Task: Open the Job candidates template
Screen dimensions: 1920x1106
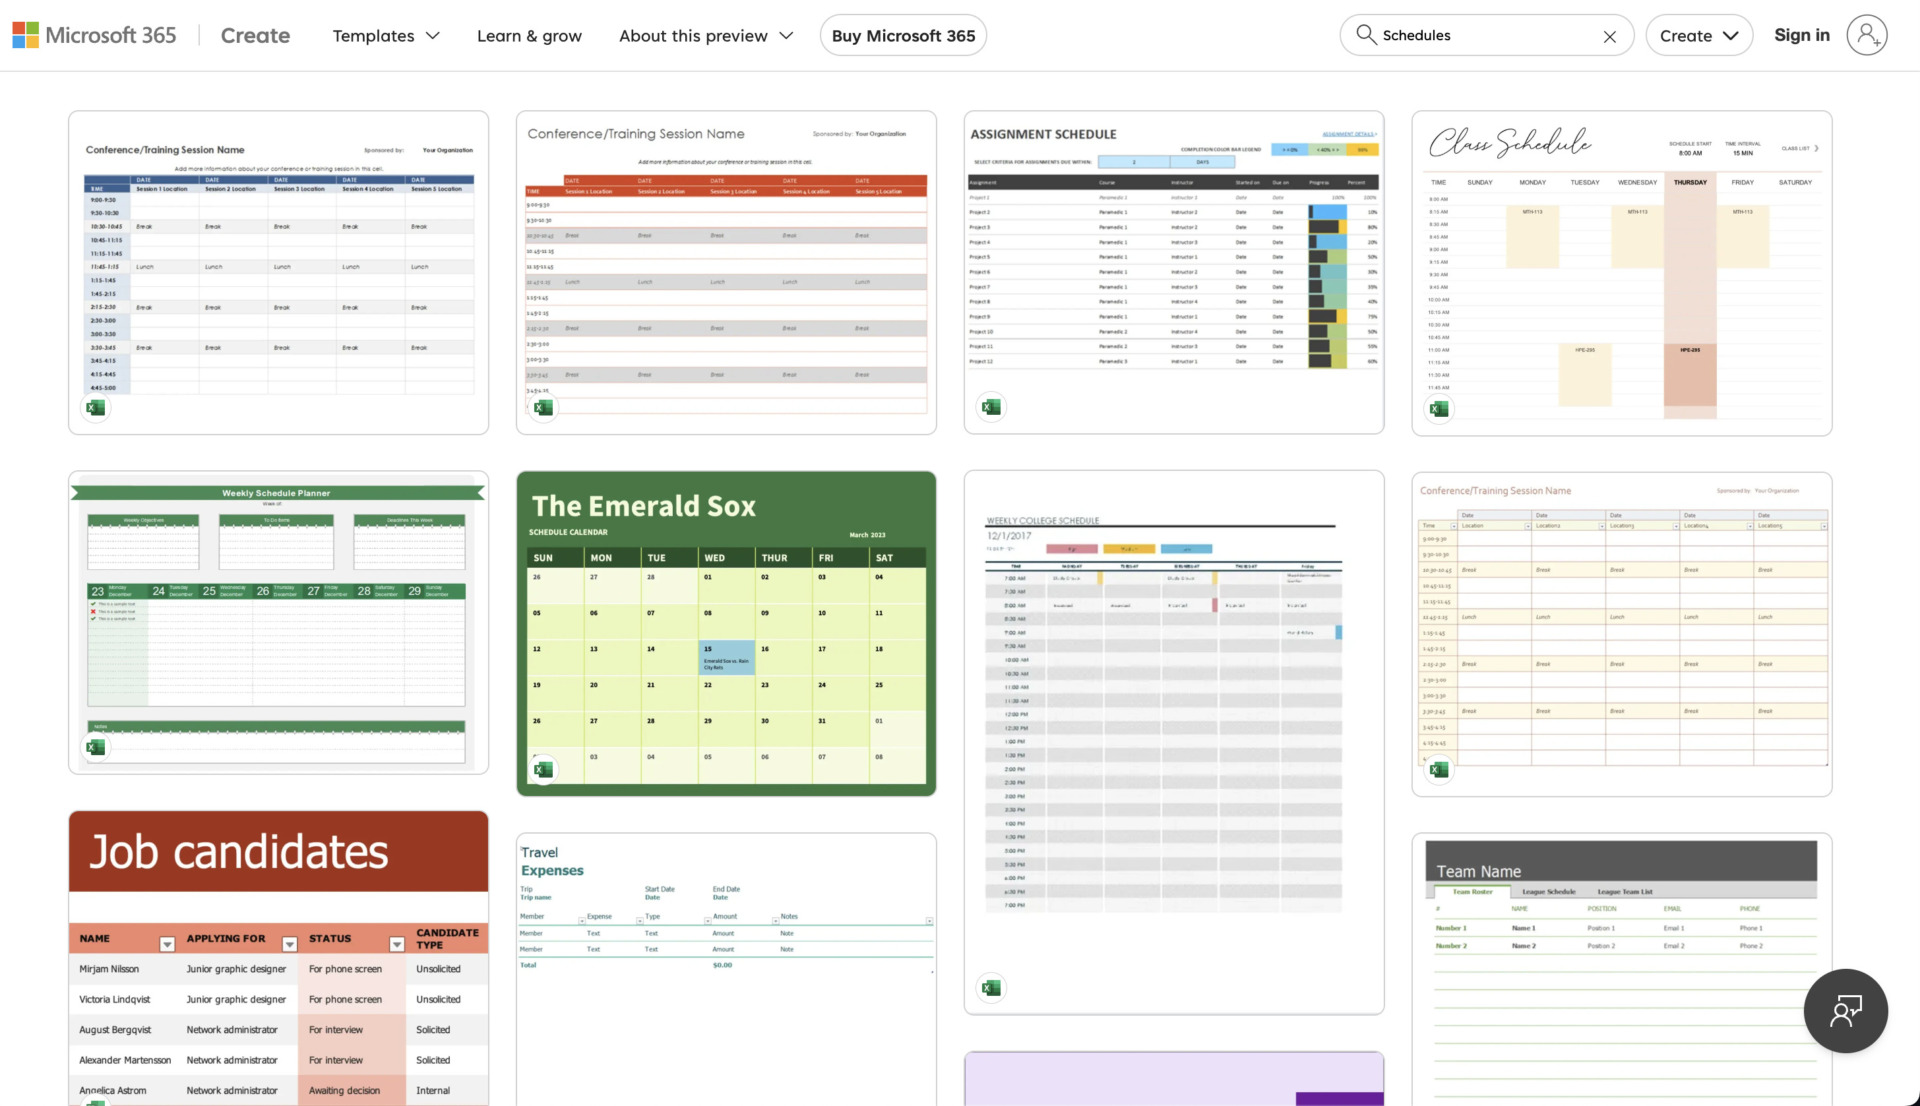Action: (278, 958)
